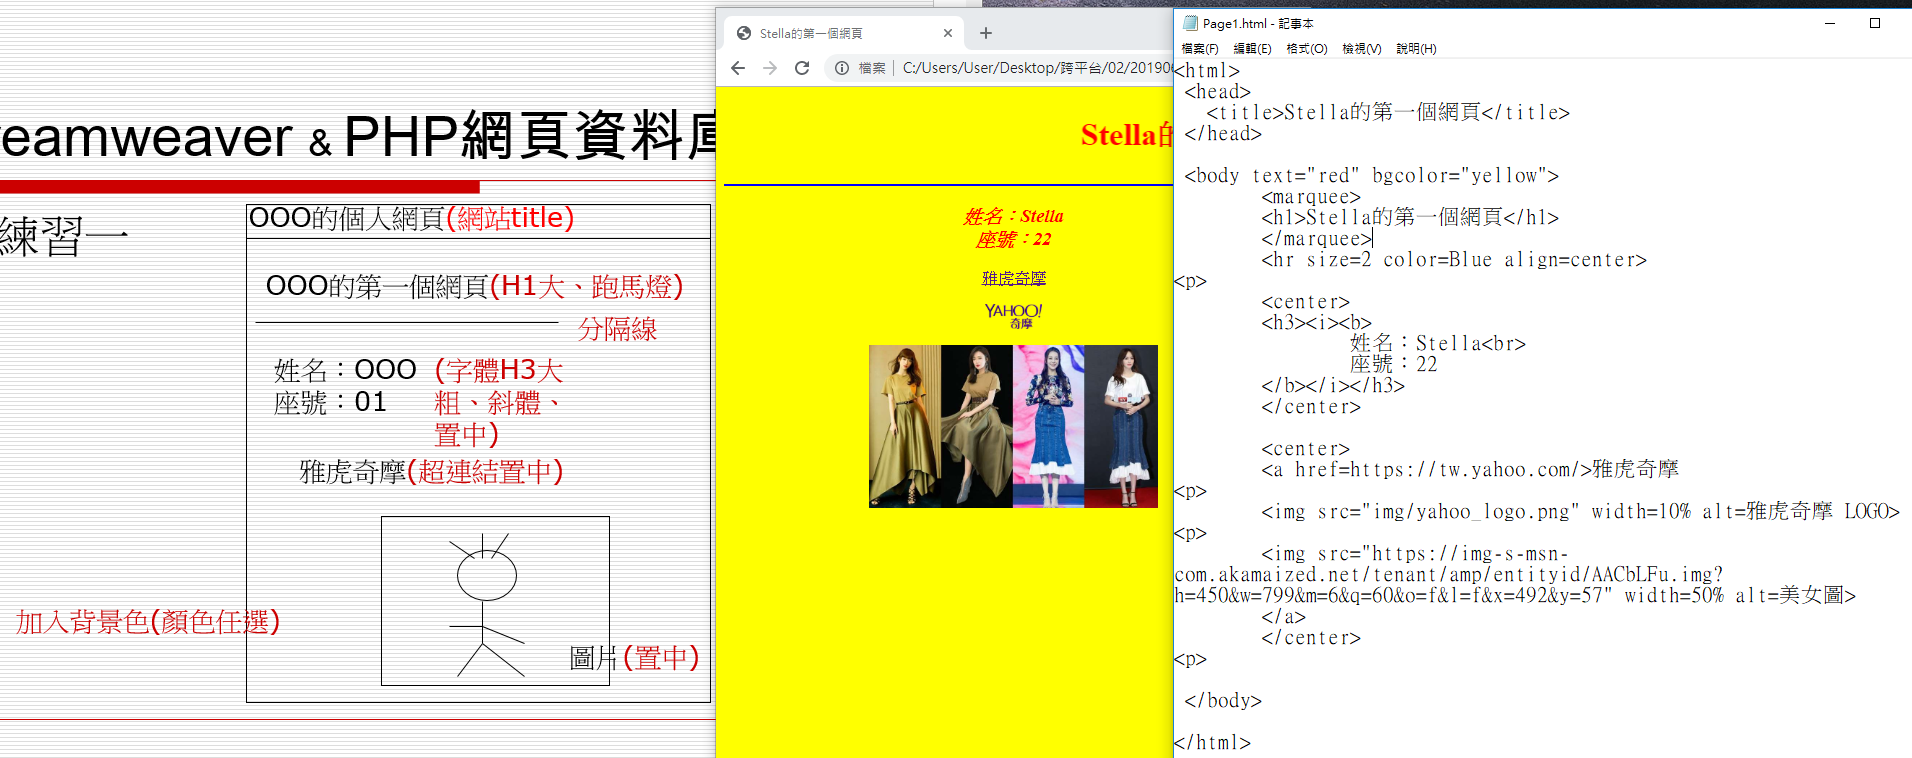Follow the 雅虎奇摩 hyperlink on the page
The height and width of the screenshot is (758, 1912).
point(1013,278)
